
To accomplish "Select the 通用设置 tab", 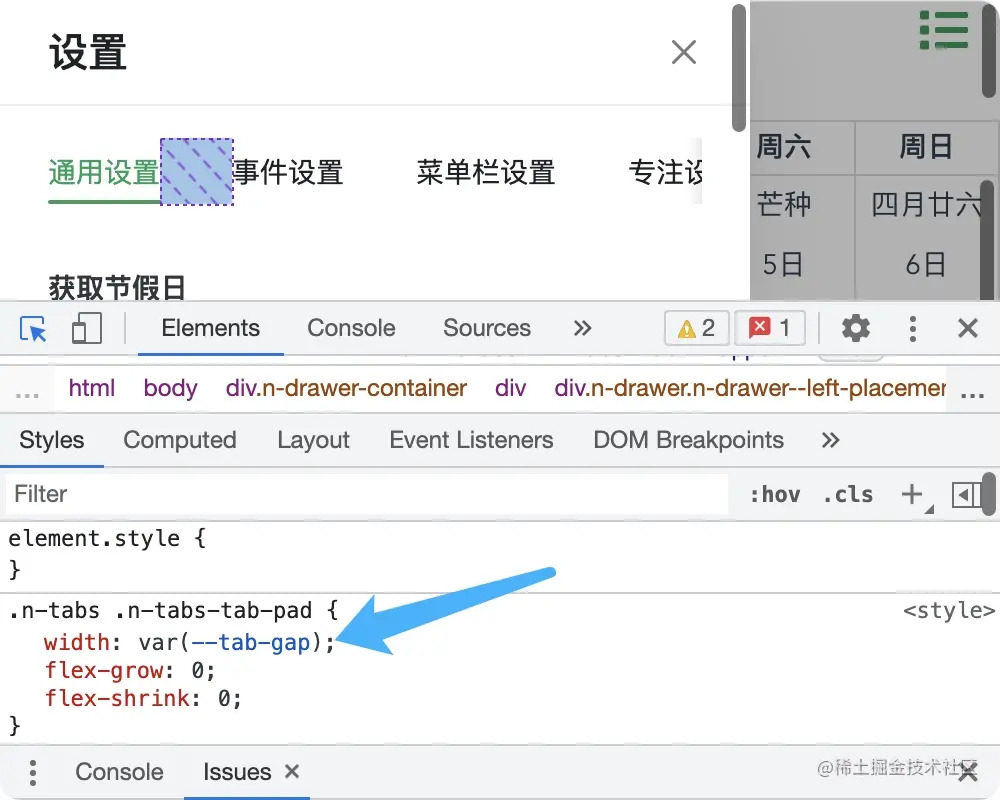I will (x=104, y=172).
